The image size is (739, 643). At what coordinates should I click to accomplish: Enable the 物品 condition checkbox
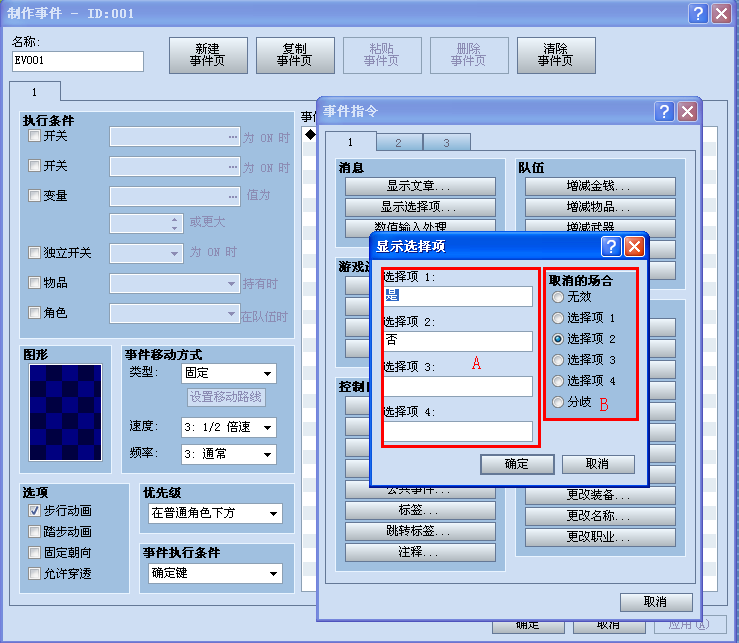[34, 282]
